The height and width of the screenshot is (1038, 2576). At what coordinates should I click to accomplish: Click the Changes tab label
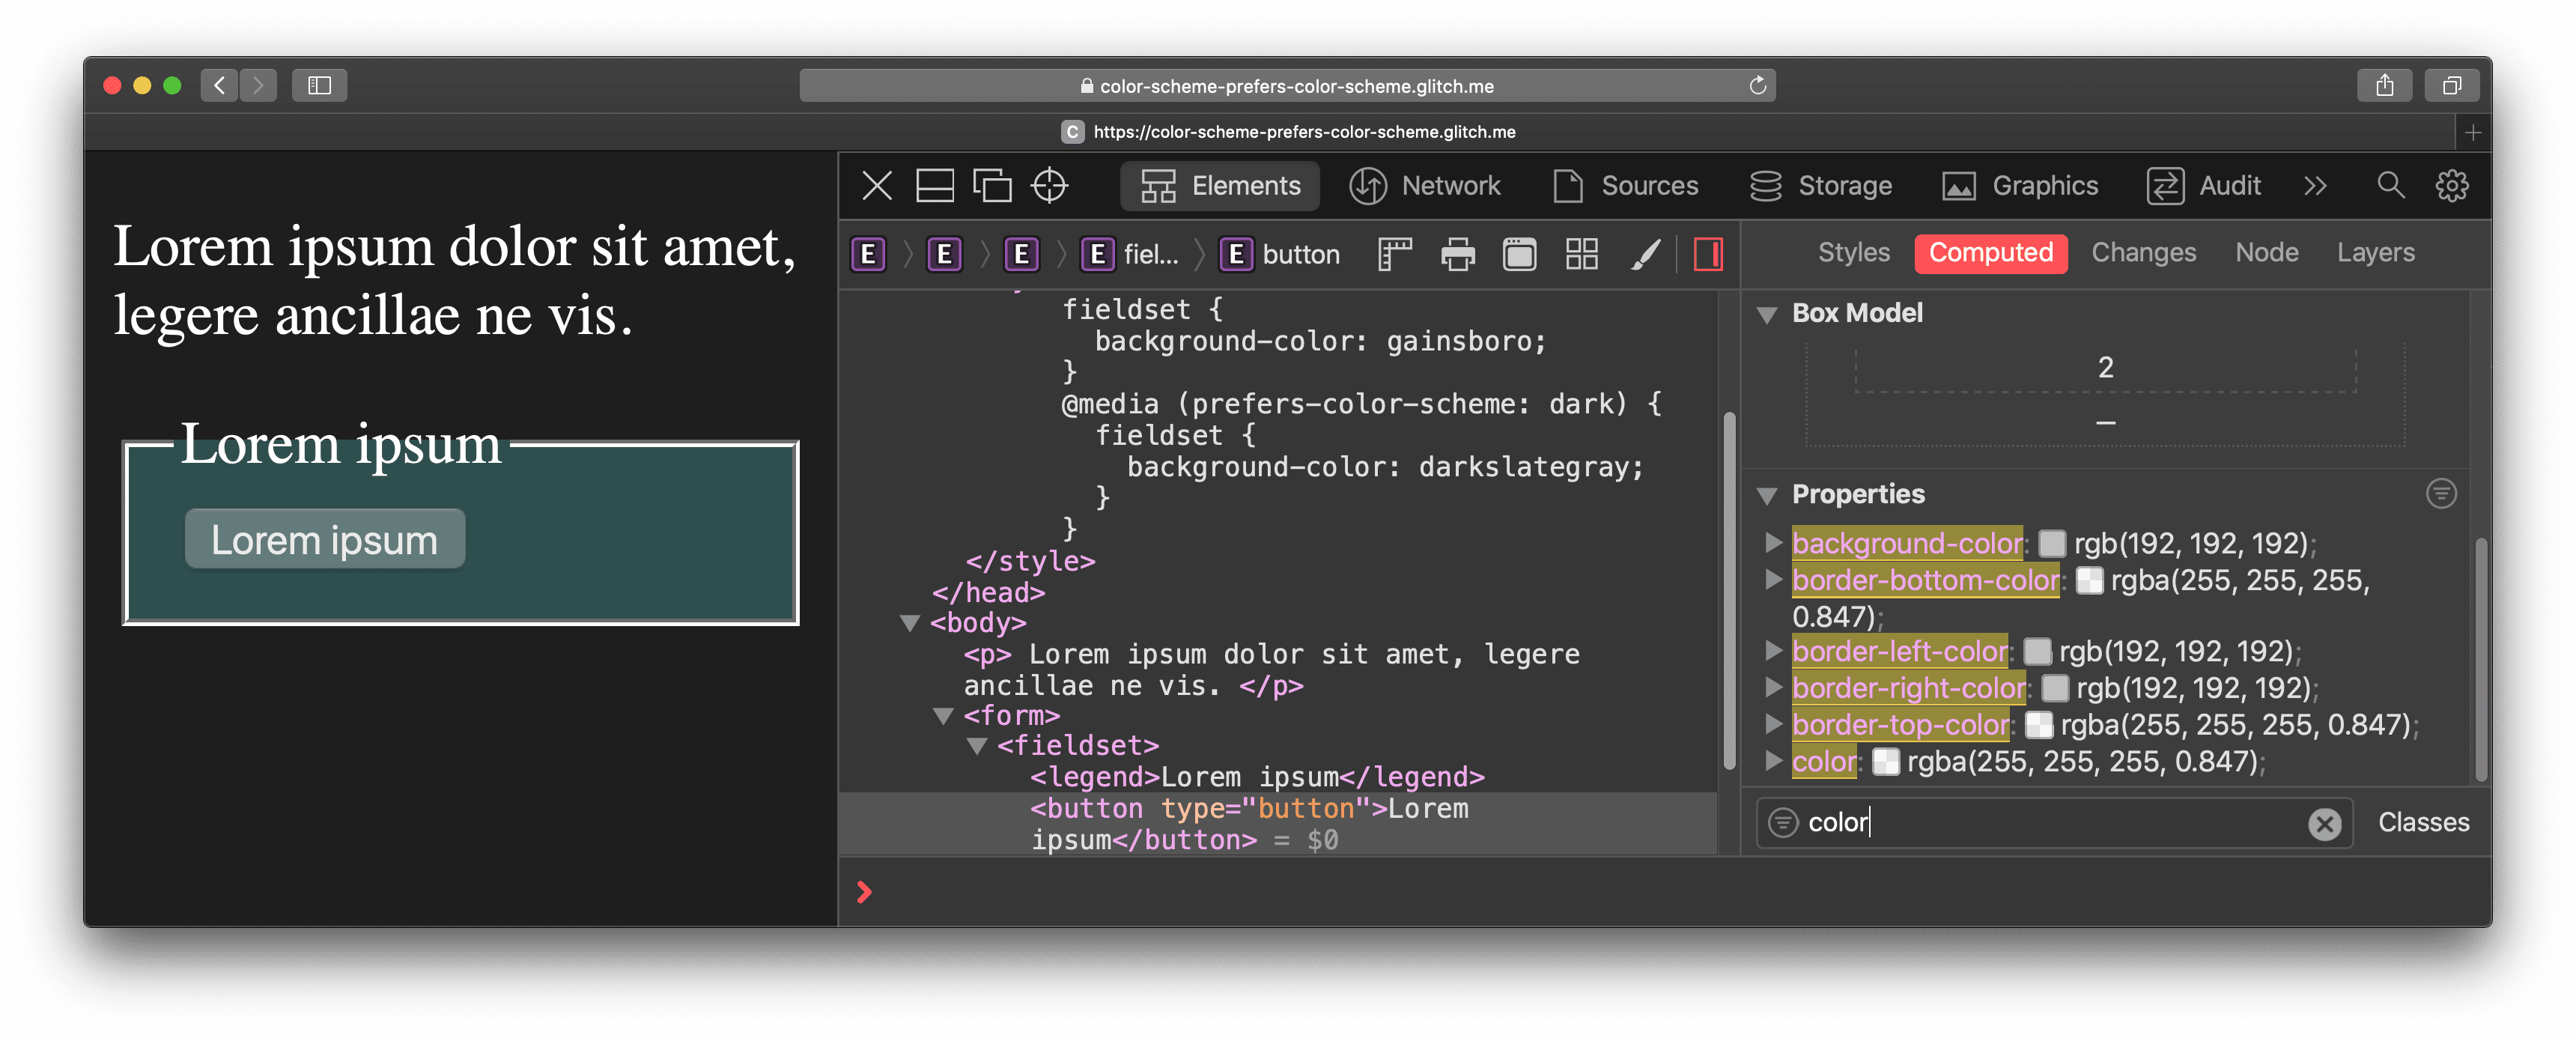tap(2144, 252)
